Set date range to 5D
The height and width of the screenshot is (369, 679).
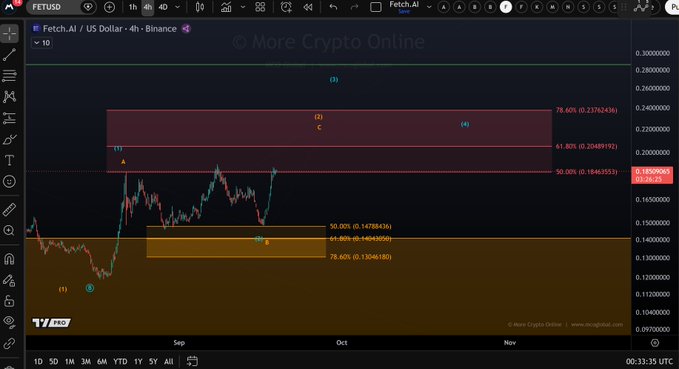(53, 361)
